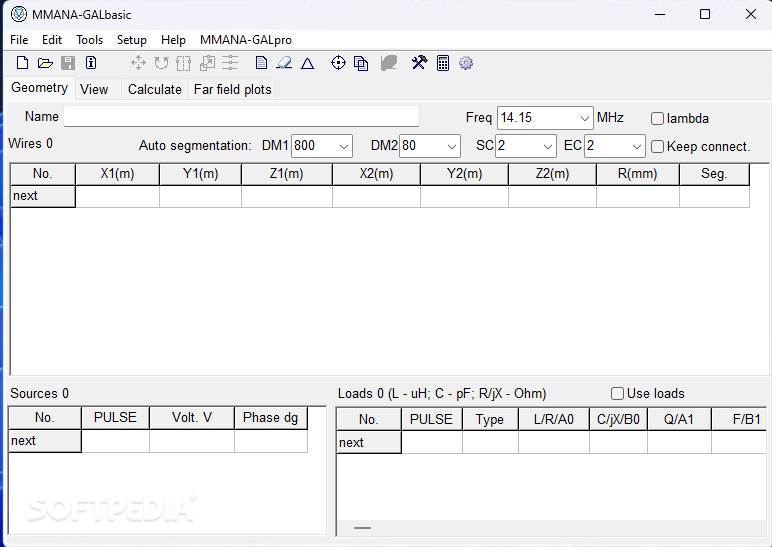Open the Tools menu
The width and height of the screenshot is (772, 547).
90,40
